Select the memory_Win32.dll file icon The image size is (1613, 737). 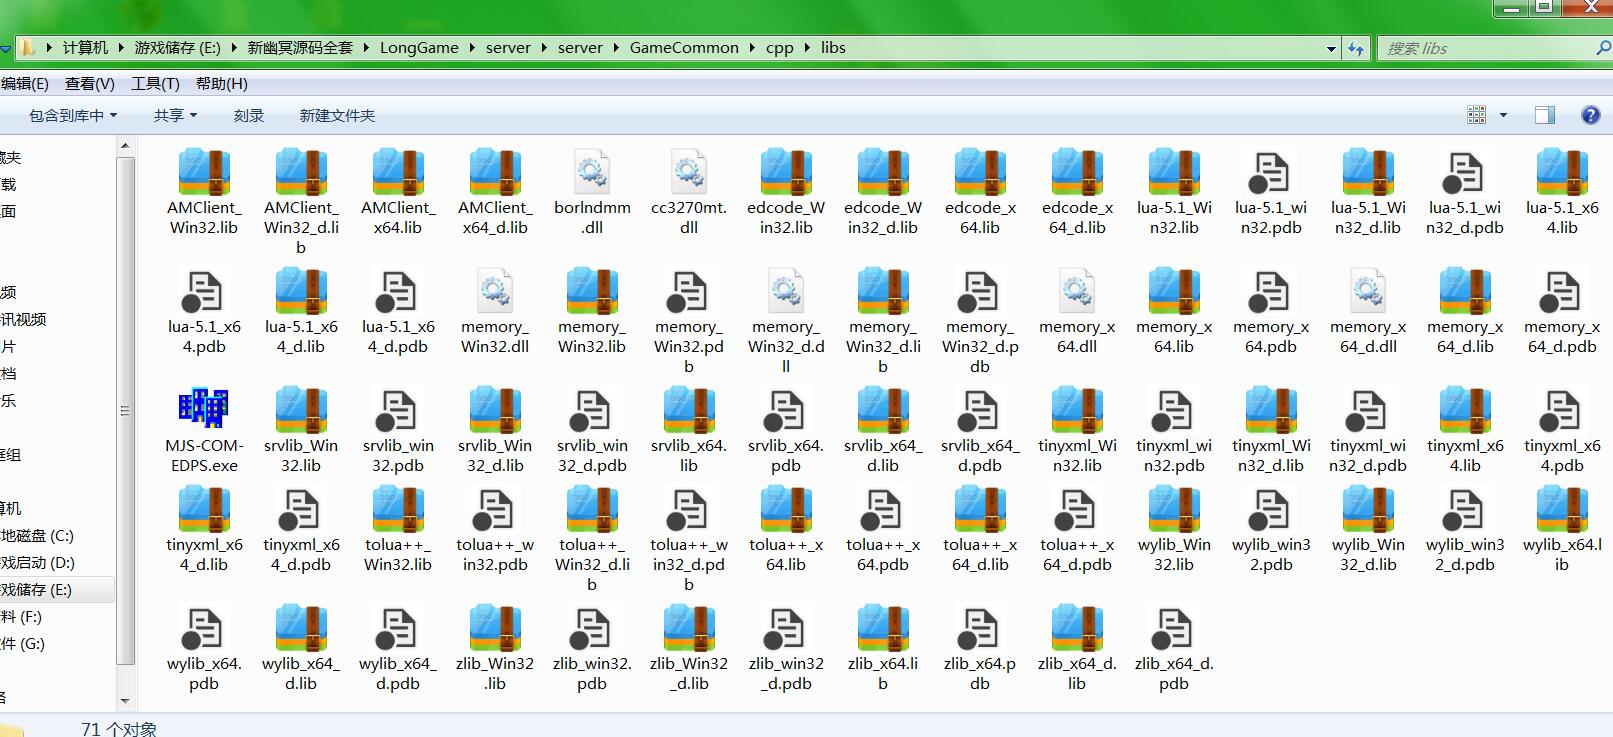click(495, 291)
